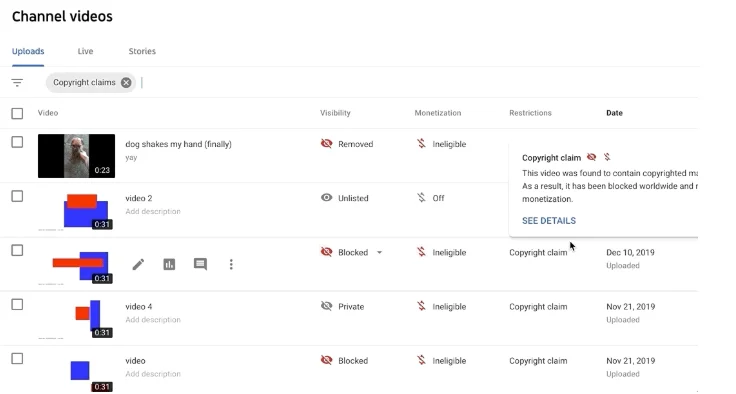Tick checkbox for the Dec 10, 2019 video
Screen dimensions: 736x394
[x=17, y=250]
